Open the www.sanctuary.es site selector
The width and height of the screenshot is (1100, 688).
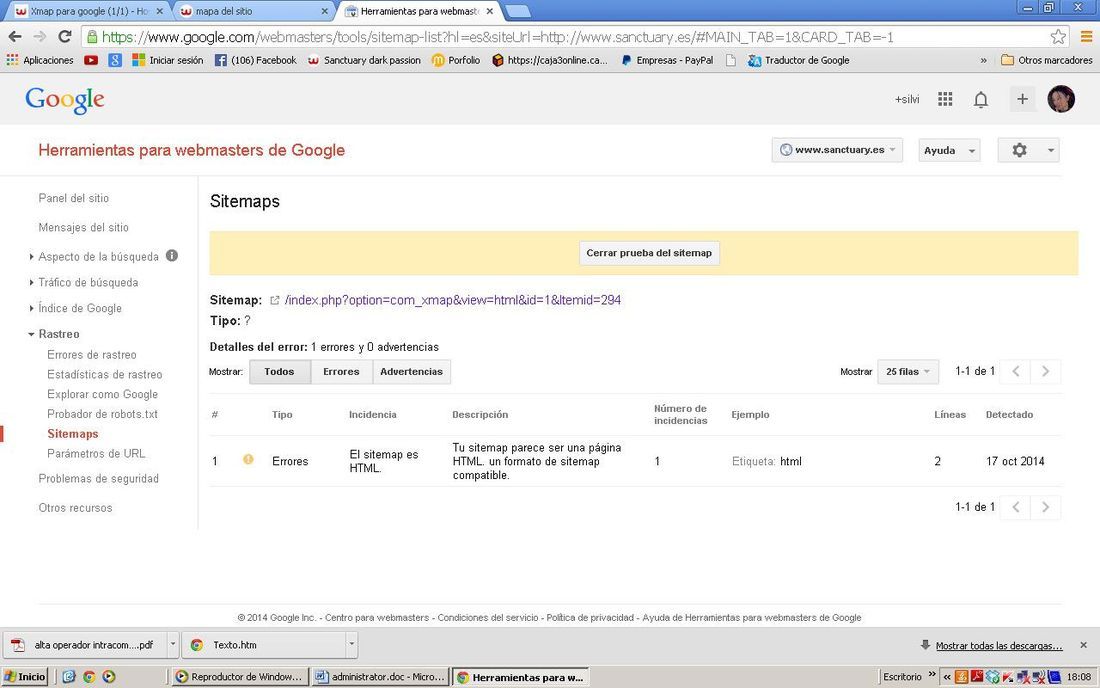point(837,149)
